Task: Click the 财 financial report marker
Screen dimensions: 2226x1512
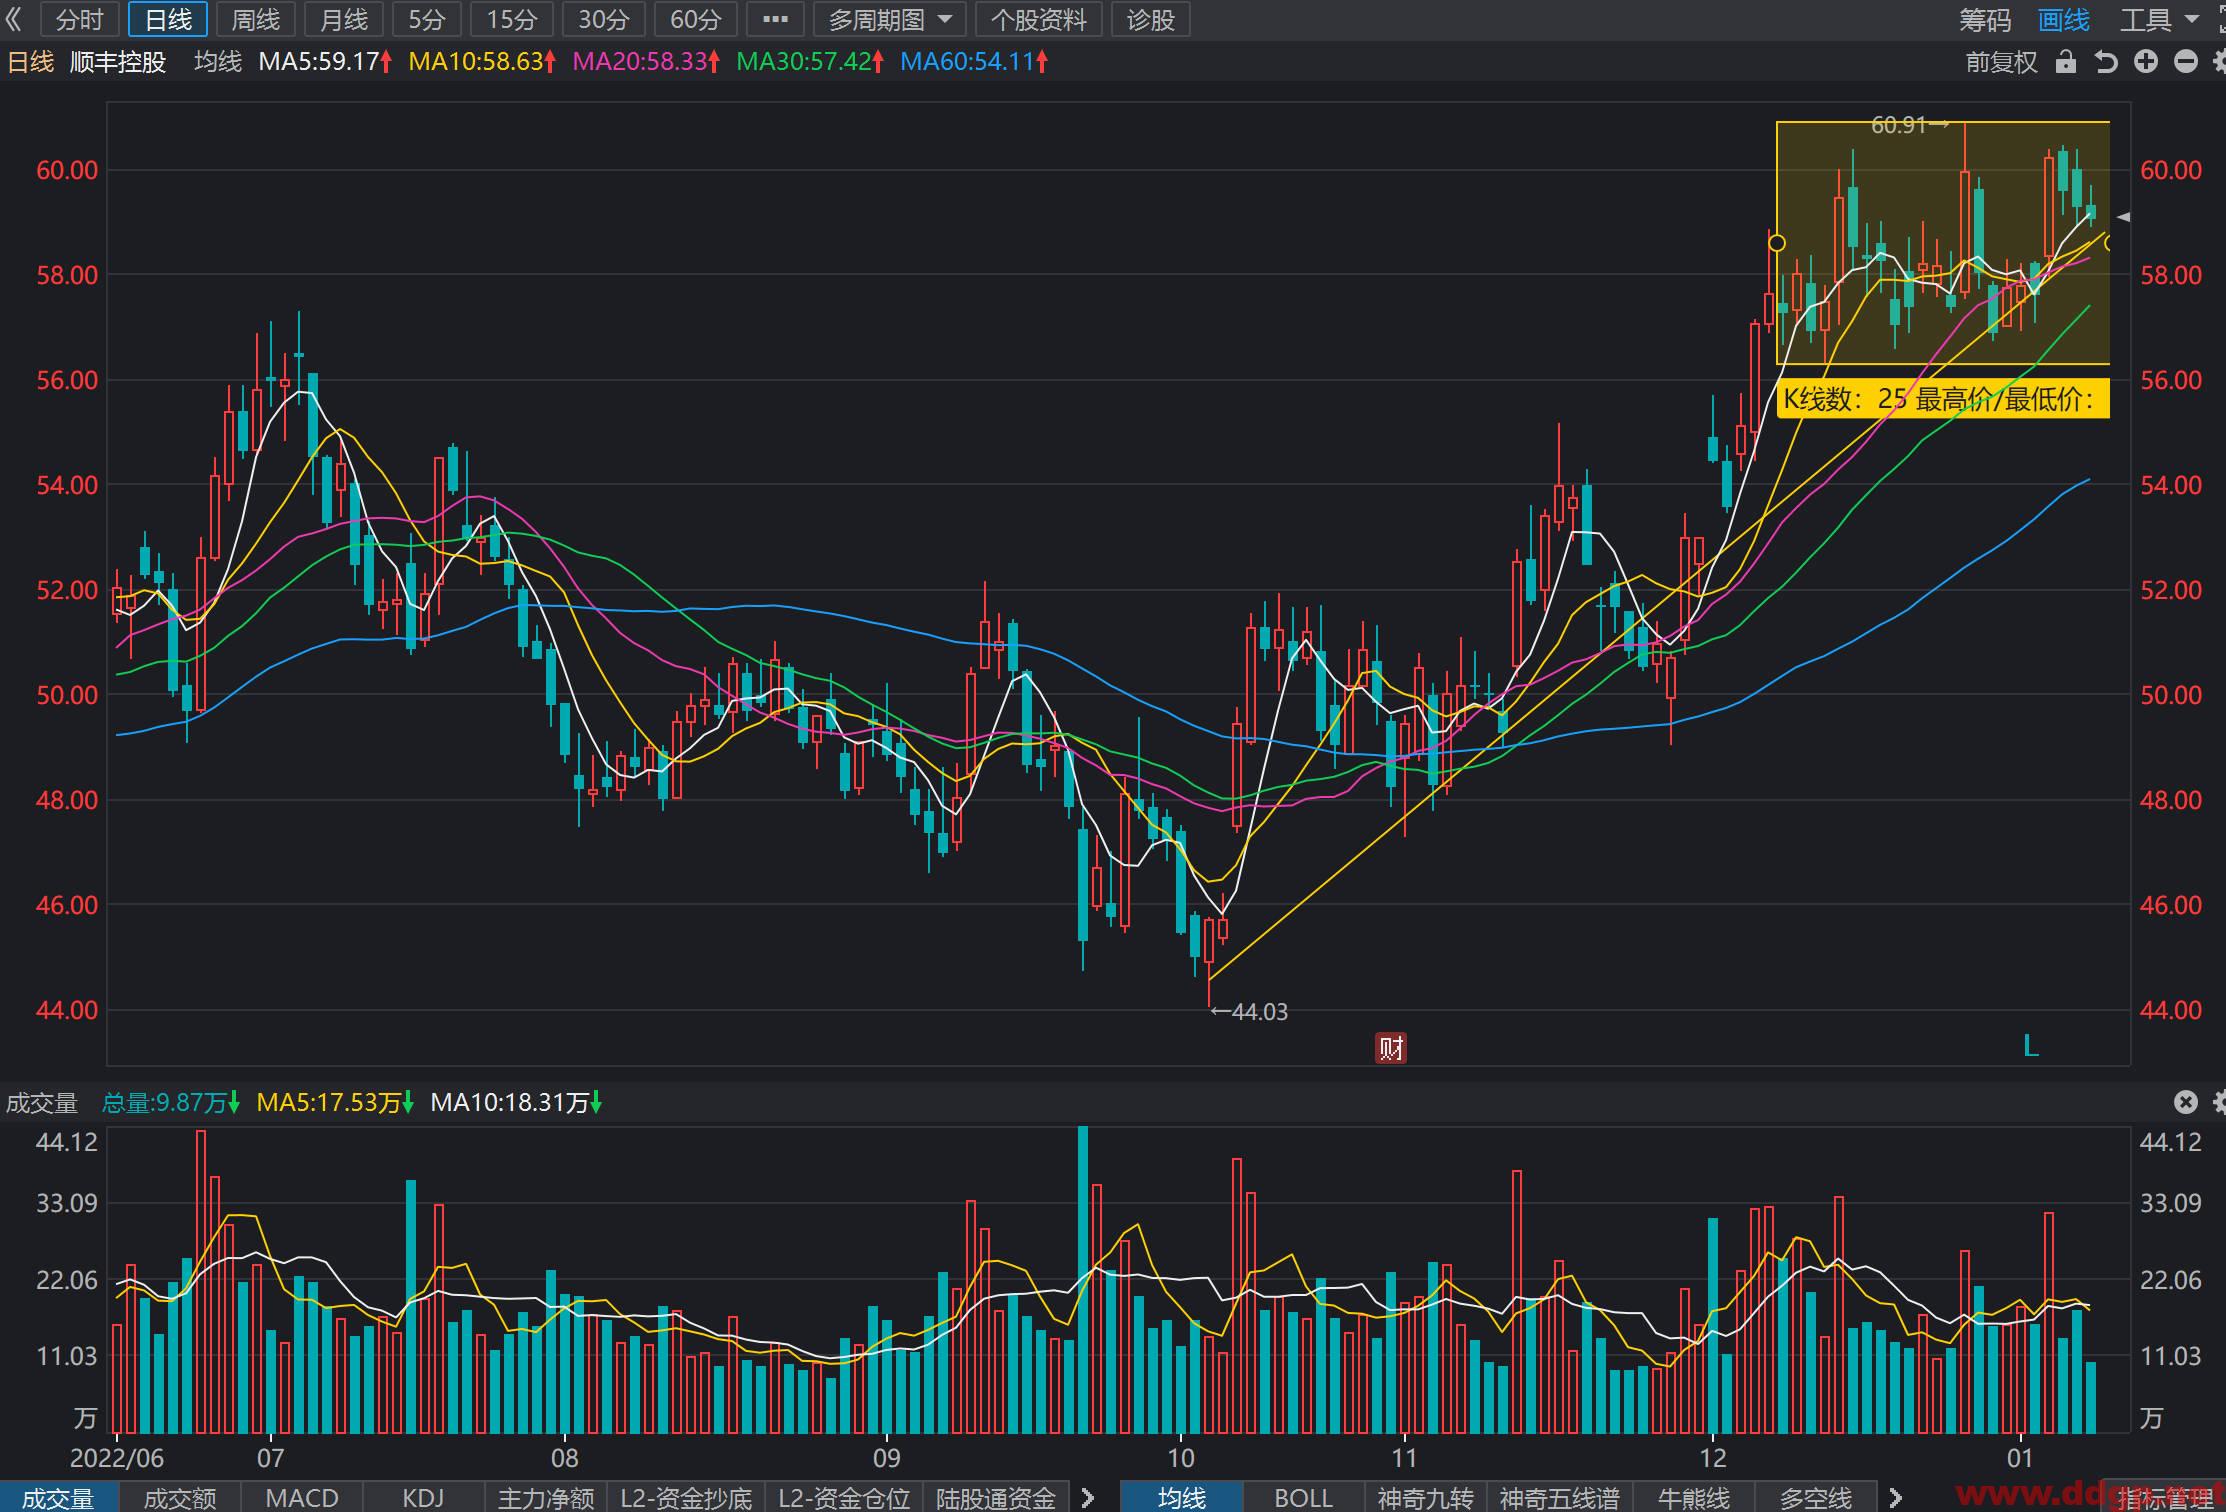Action: click(1390, 1047)
